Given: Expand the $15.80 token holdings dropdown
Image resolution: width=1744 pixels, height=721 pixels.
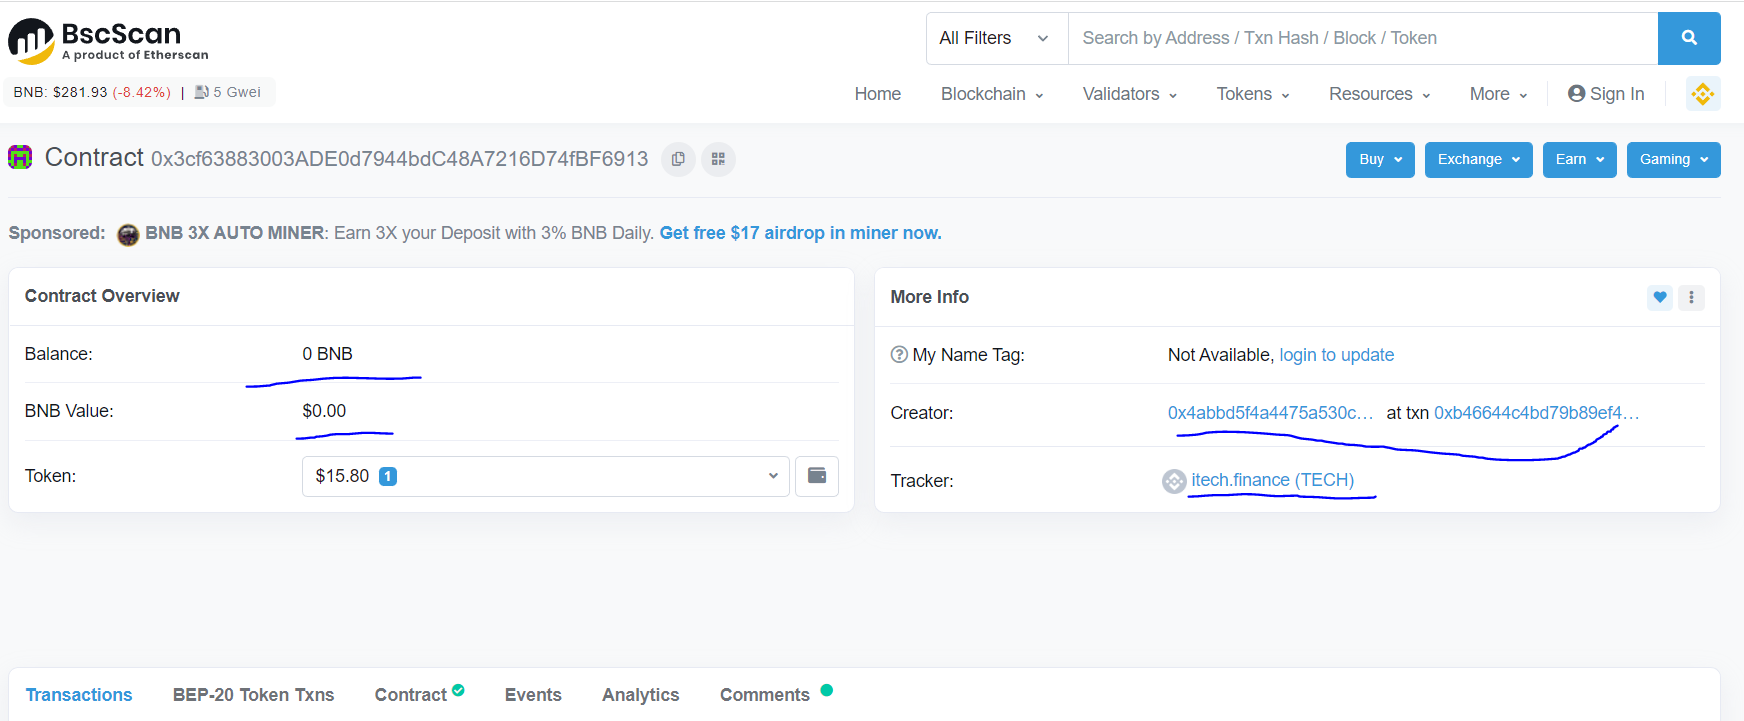Looking at the screenshot, I should pos(546,476).
